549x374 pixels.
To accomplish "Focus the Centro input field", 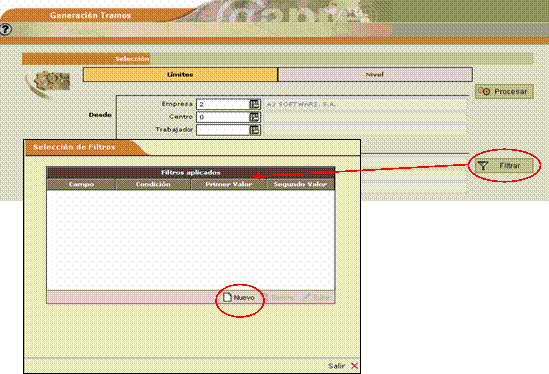I will (x=223, y=117).
